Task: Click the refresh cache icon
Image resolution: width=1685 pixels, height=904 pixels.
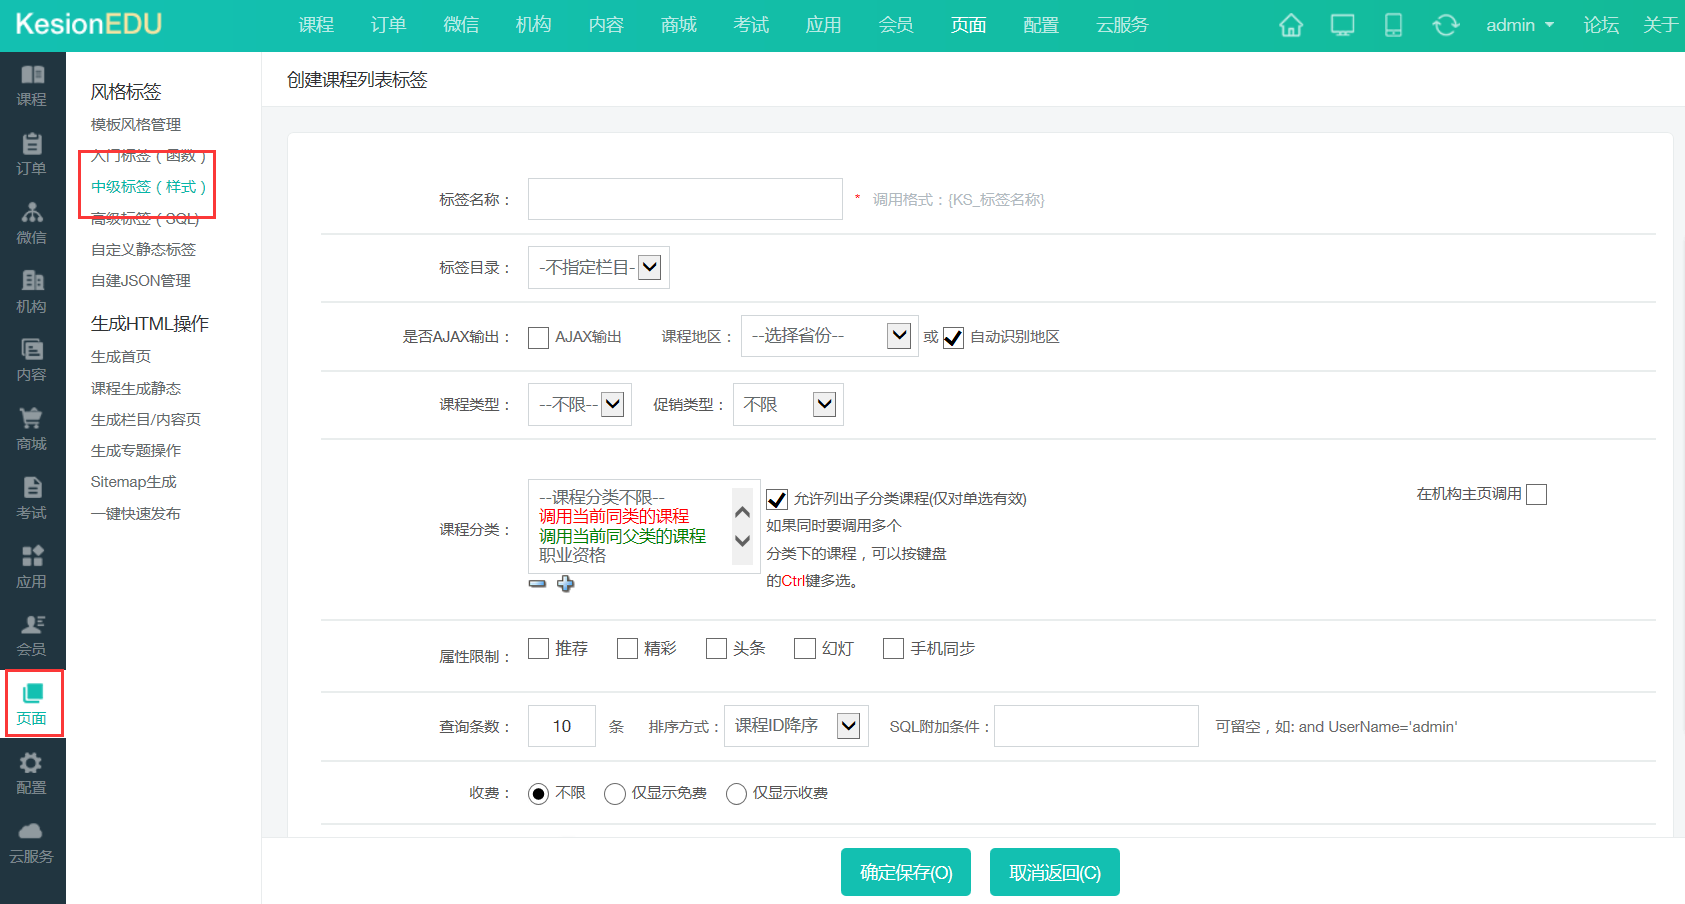Action: (x=1445, y=25)
